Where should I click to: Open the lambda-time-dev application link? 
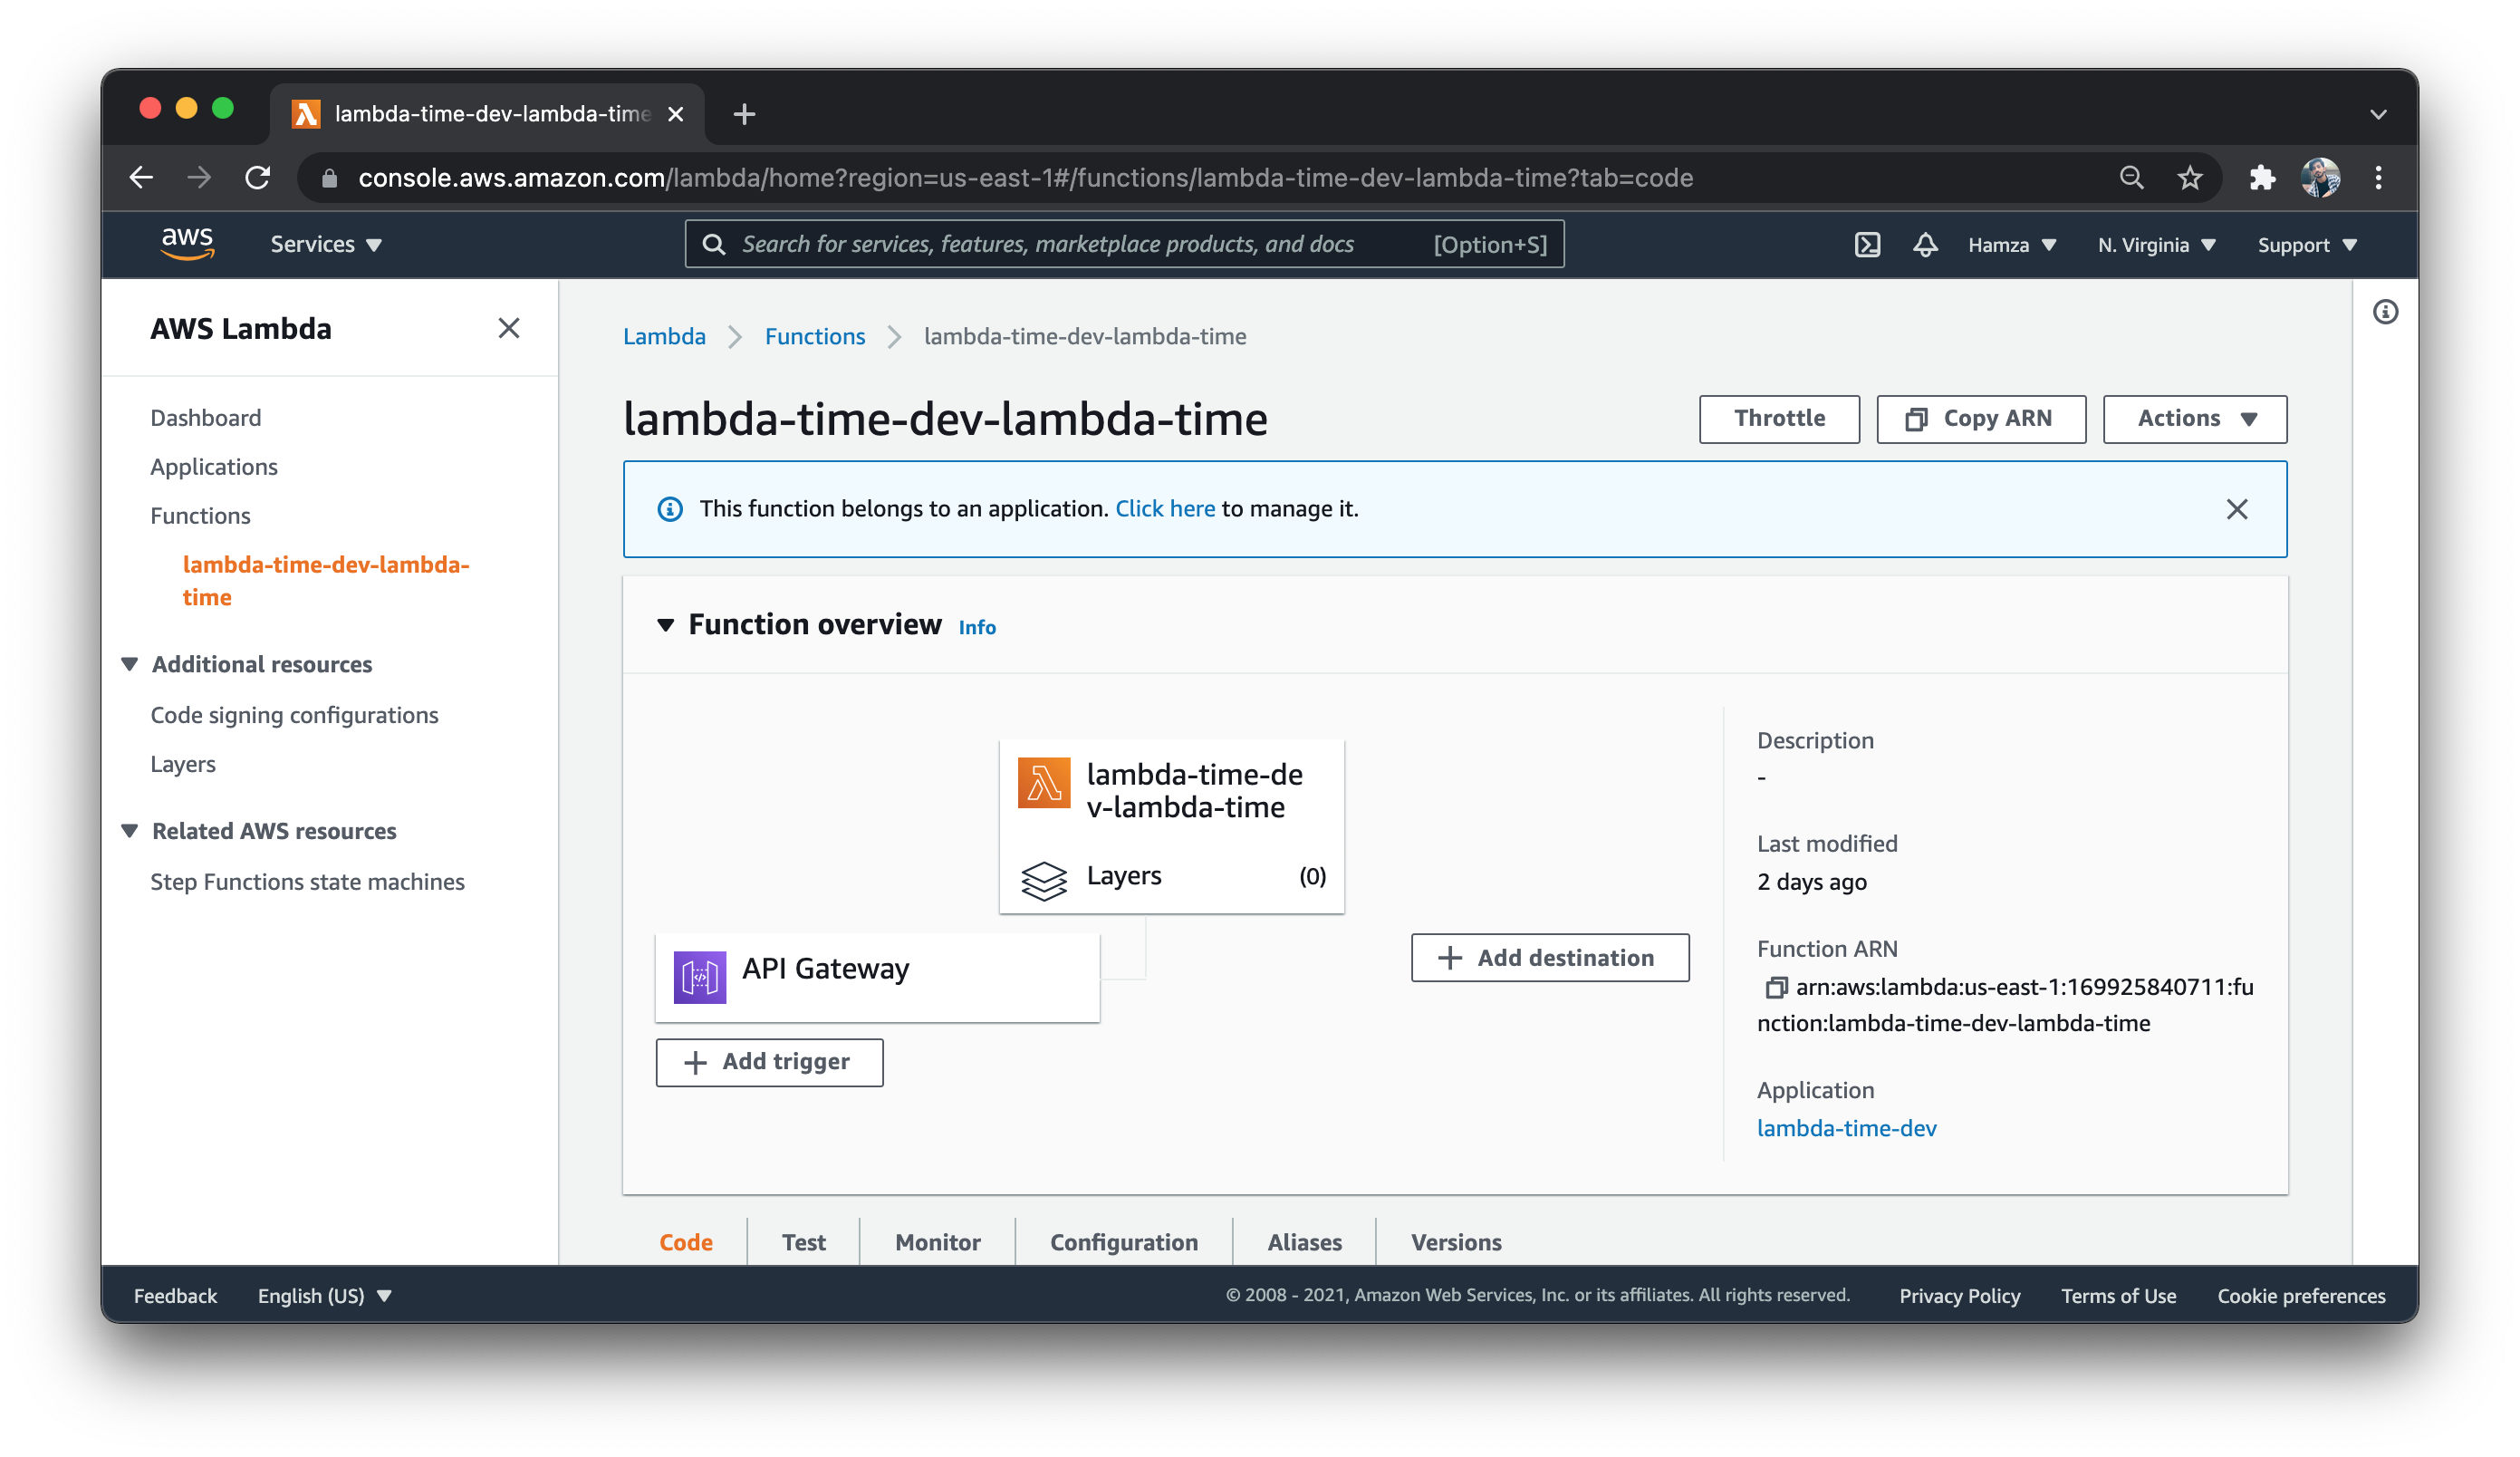point(1847,1128)
